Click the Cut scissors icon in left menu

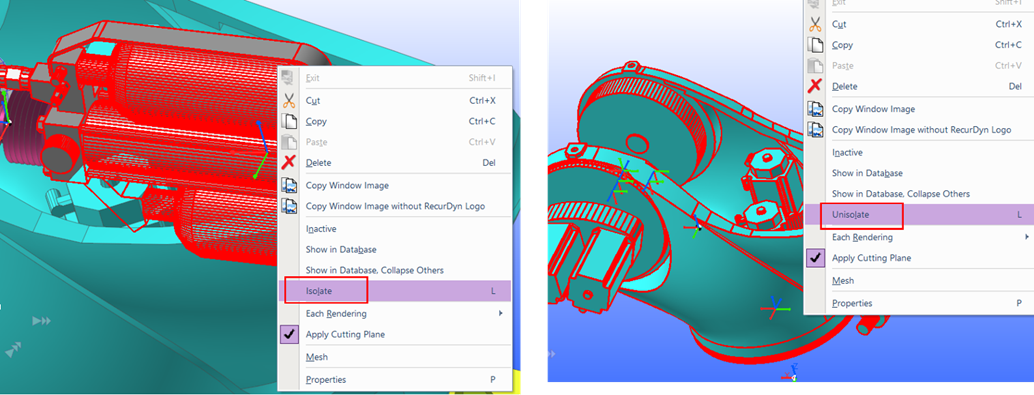pos(289,100)
